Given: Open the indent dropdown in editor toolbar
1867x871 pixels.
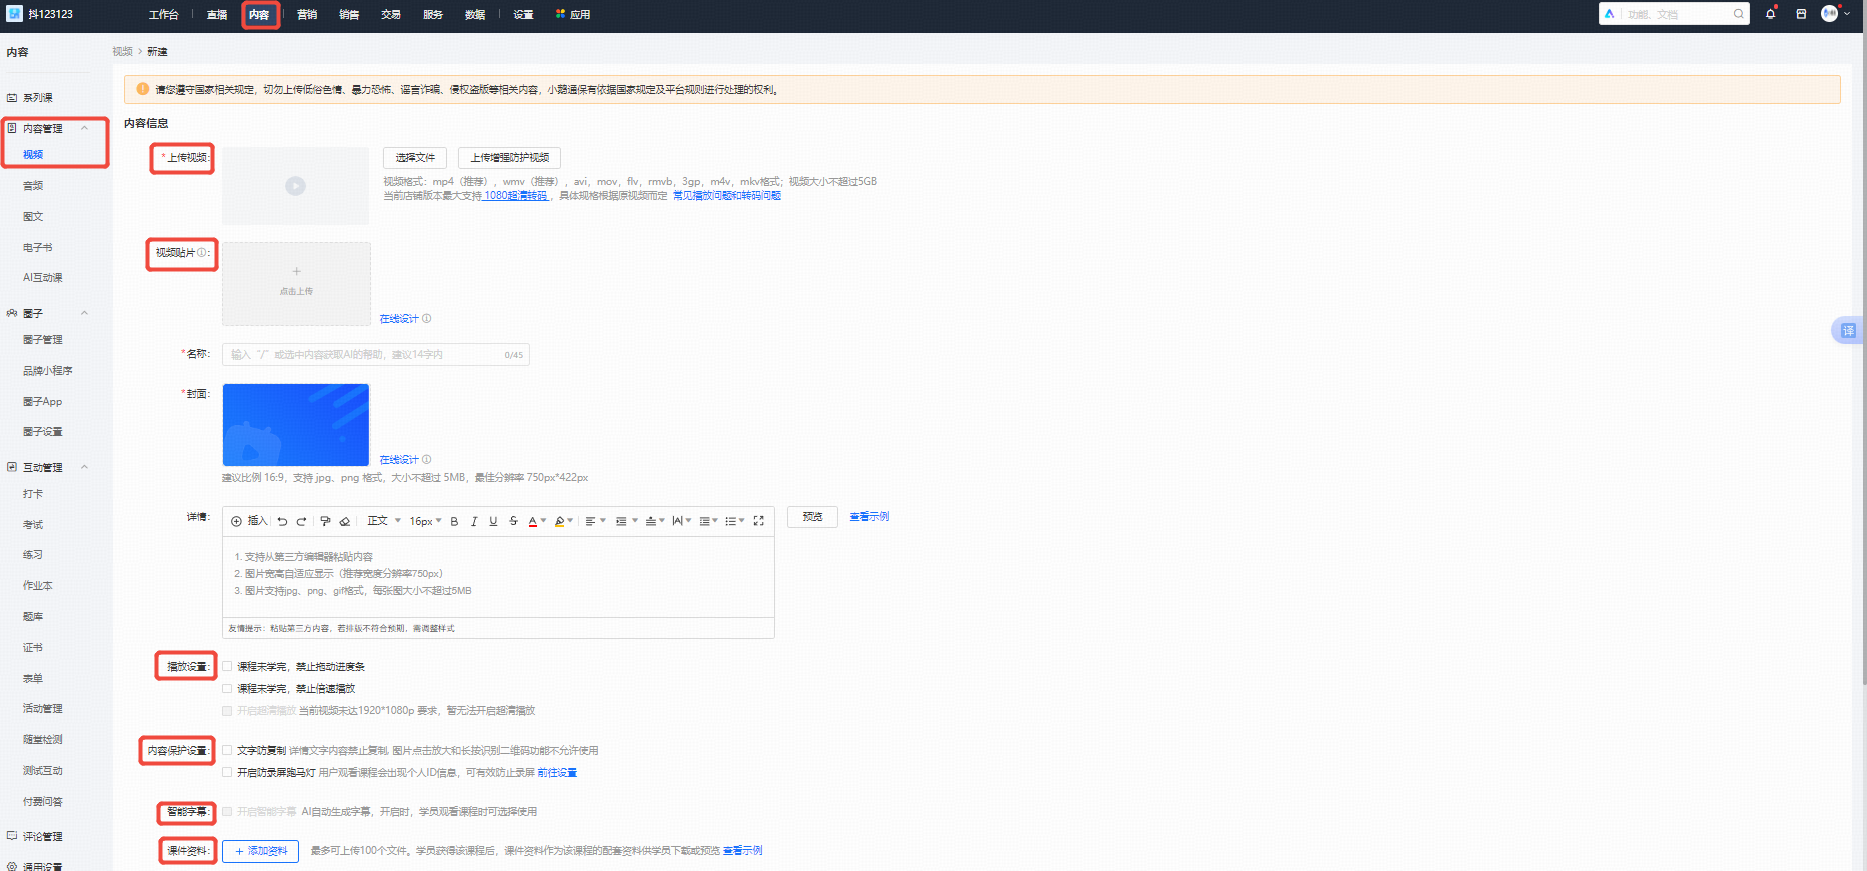Looking at the screenshot, I should [626, 521].
